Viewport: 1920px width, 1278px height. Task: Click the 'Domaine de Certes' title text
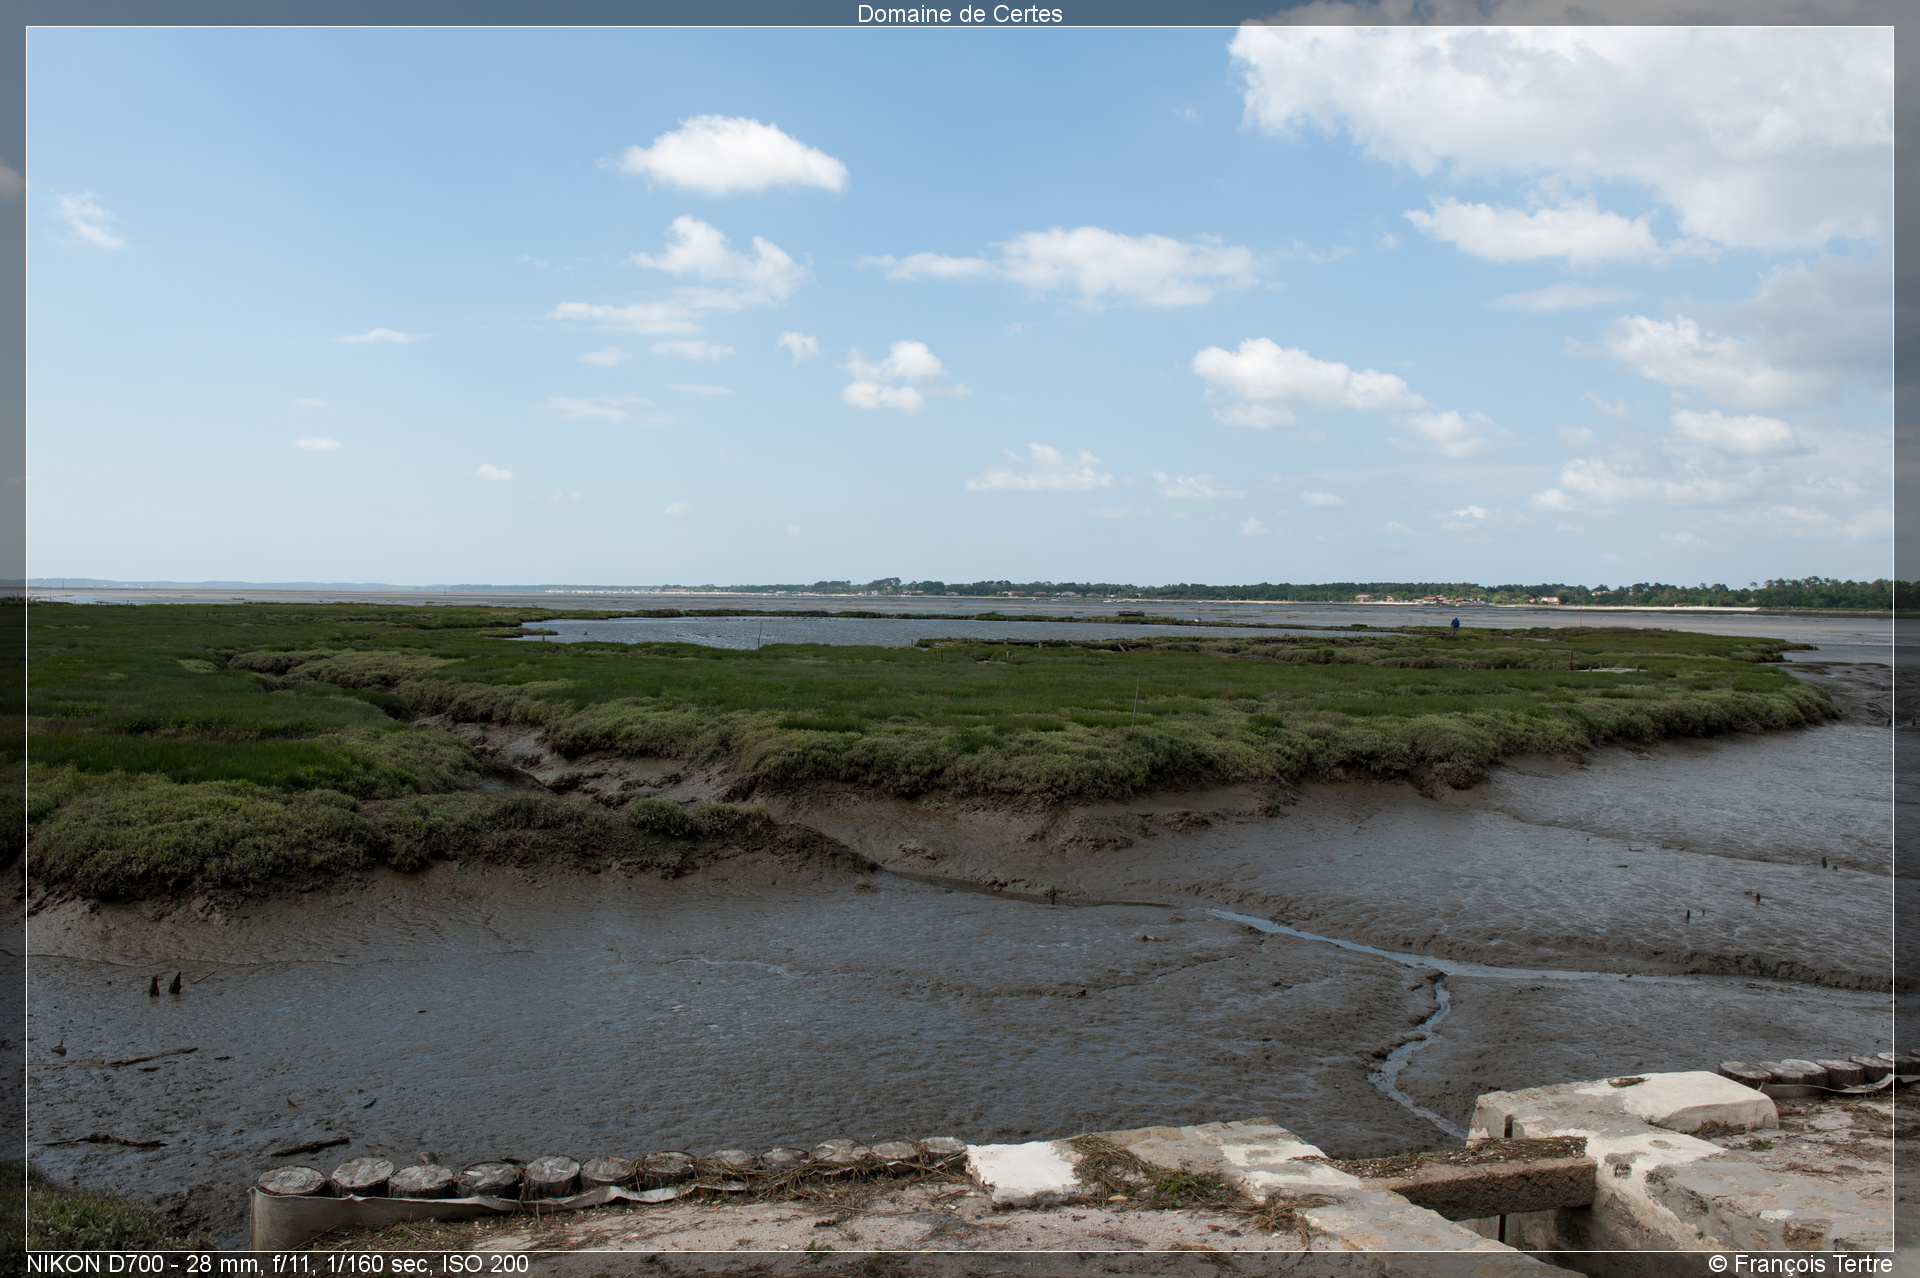(959, 13)
